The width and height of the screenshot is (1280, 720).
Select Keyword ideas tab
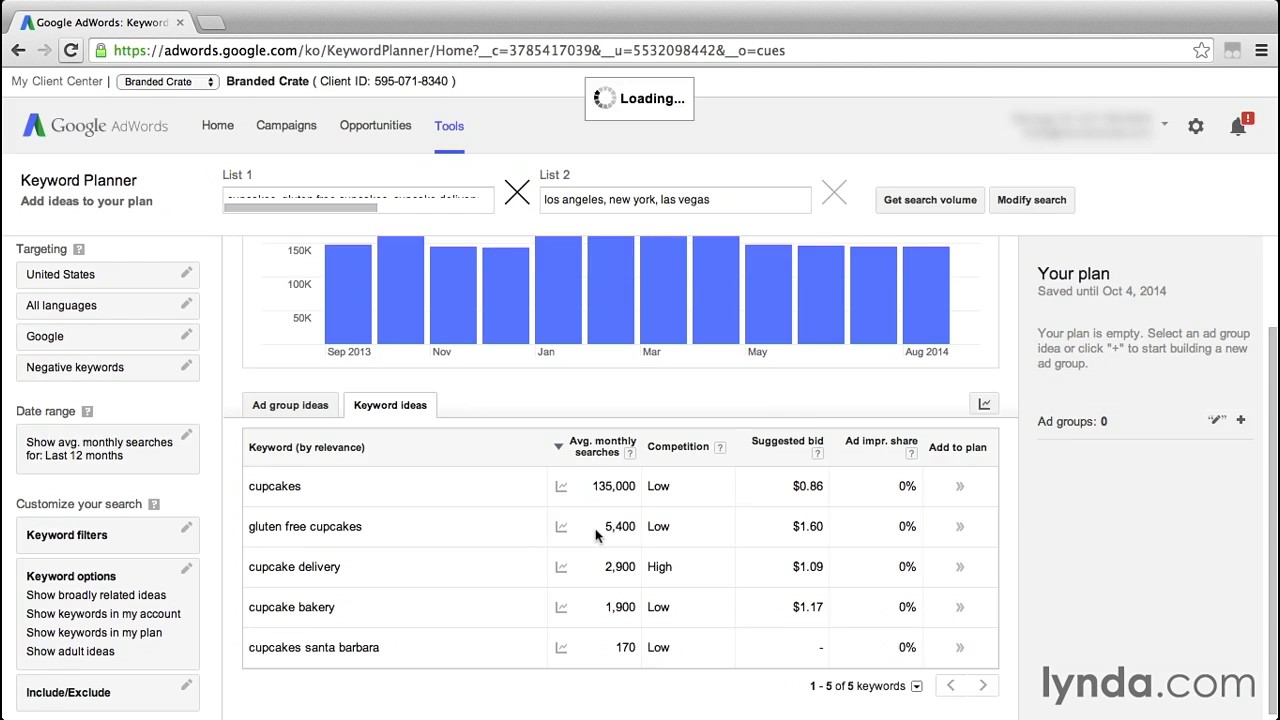pyautogui.click(x=390, y=405)
